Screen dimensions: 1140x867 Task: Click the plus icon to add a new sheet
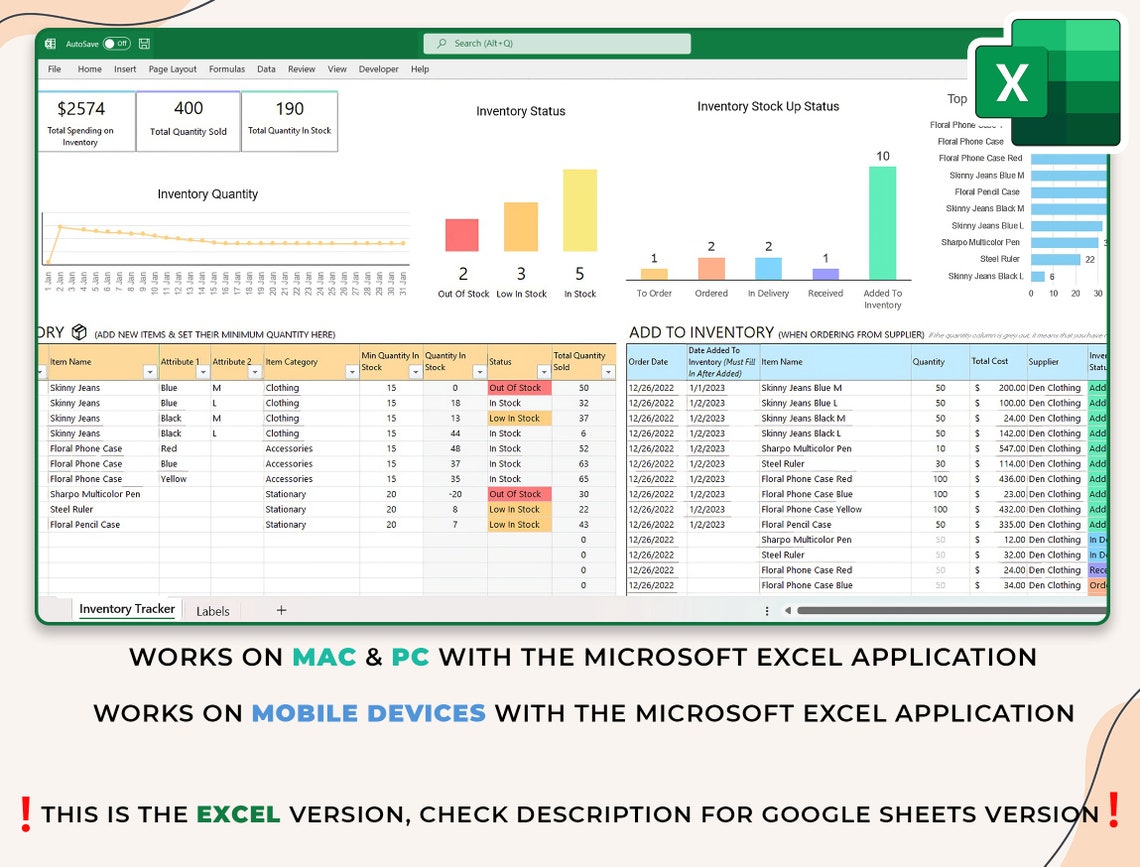(281, 610)
